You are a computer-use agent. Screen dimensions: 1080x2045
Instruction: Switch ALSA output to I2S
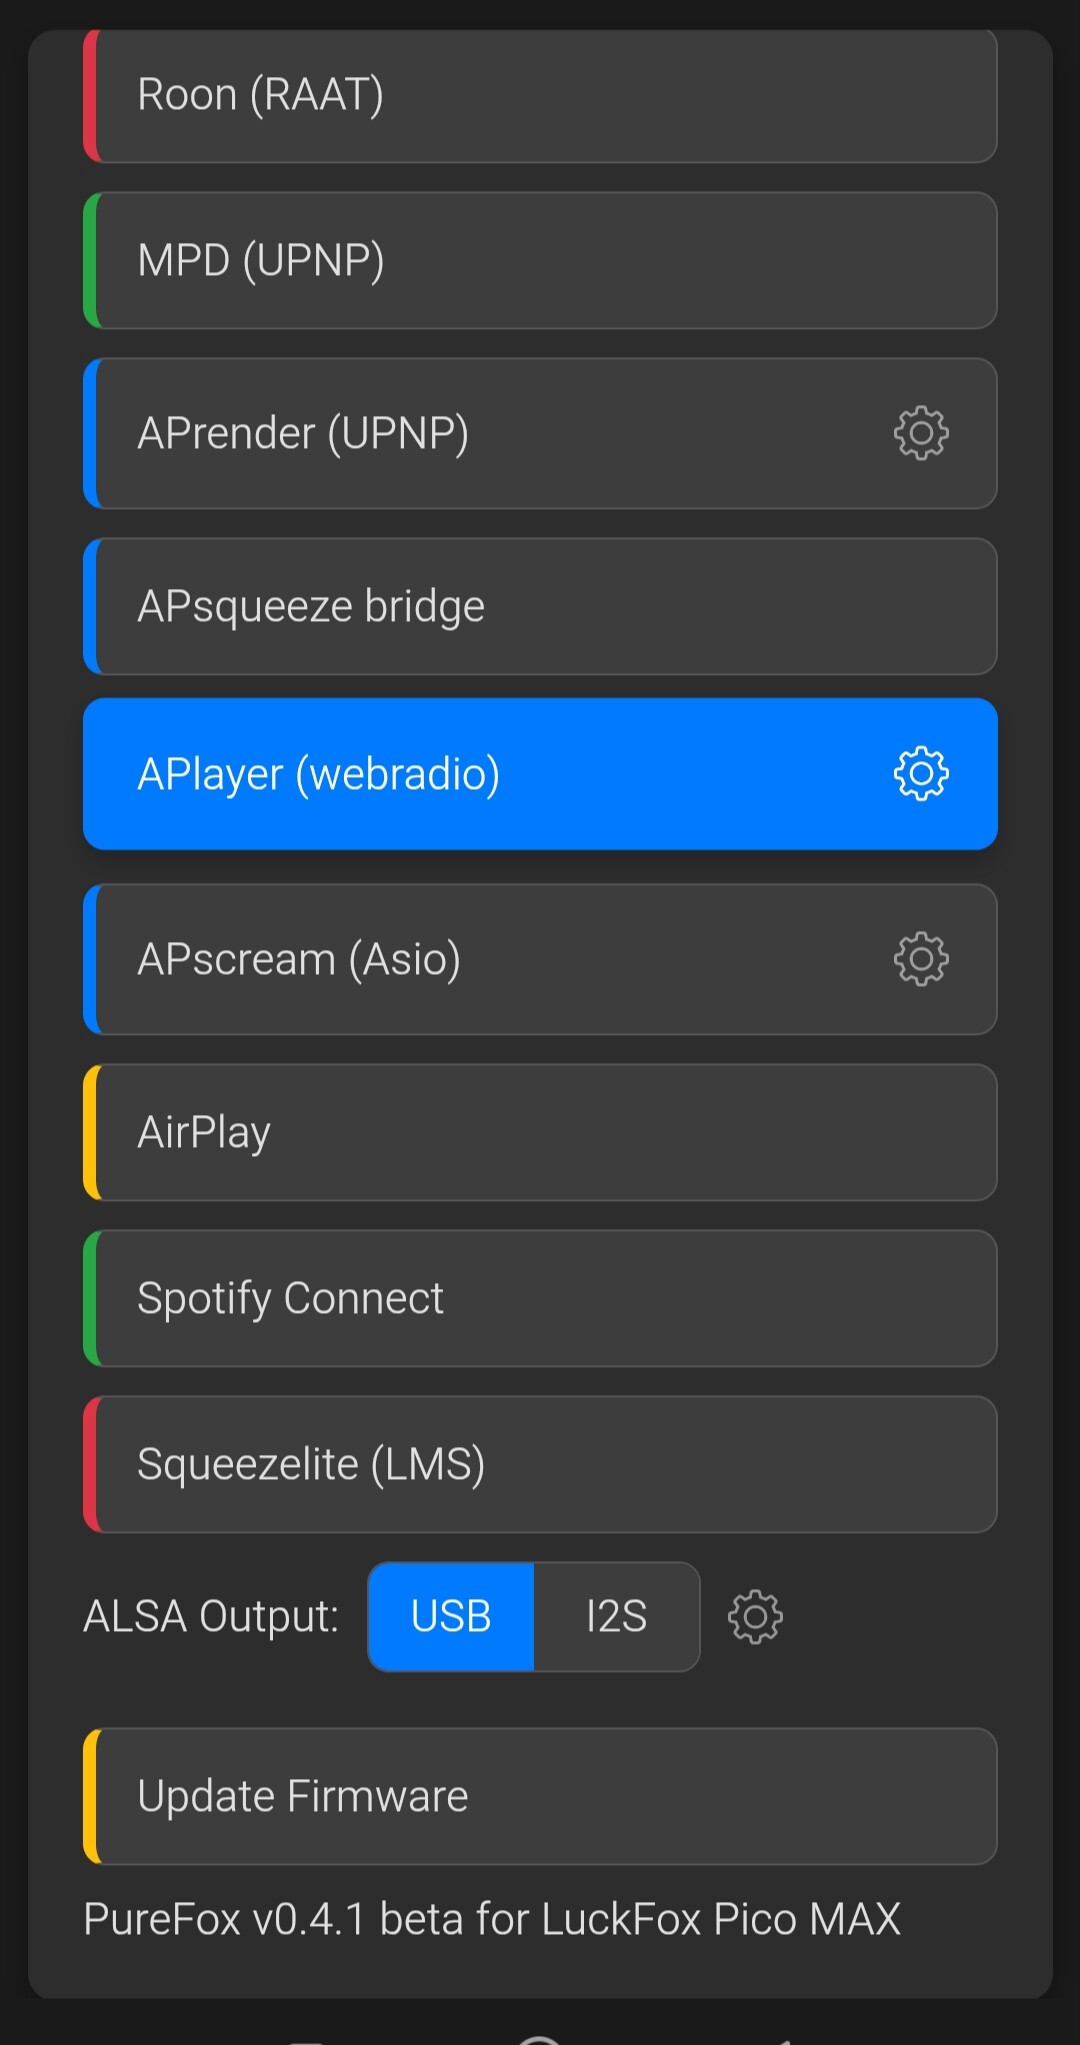(616, 1617)
